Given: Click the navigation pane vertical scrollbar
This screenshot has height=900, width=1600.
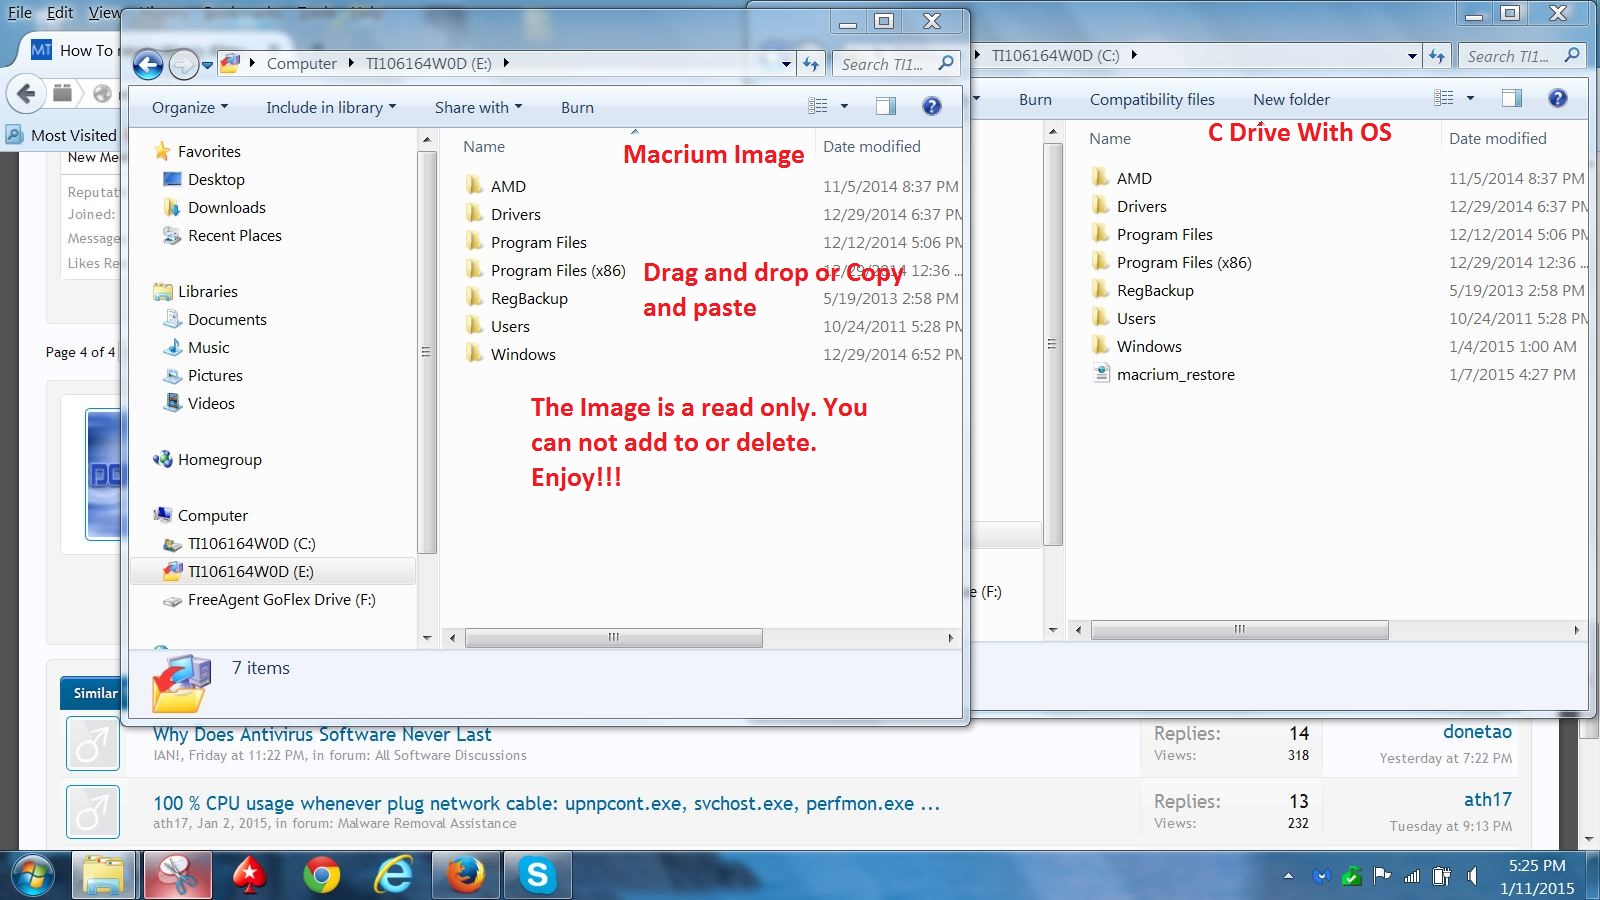Looking at the screenshot, I should point(427,352).
